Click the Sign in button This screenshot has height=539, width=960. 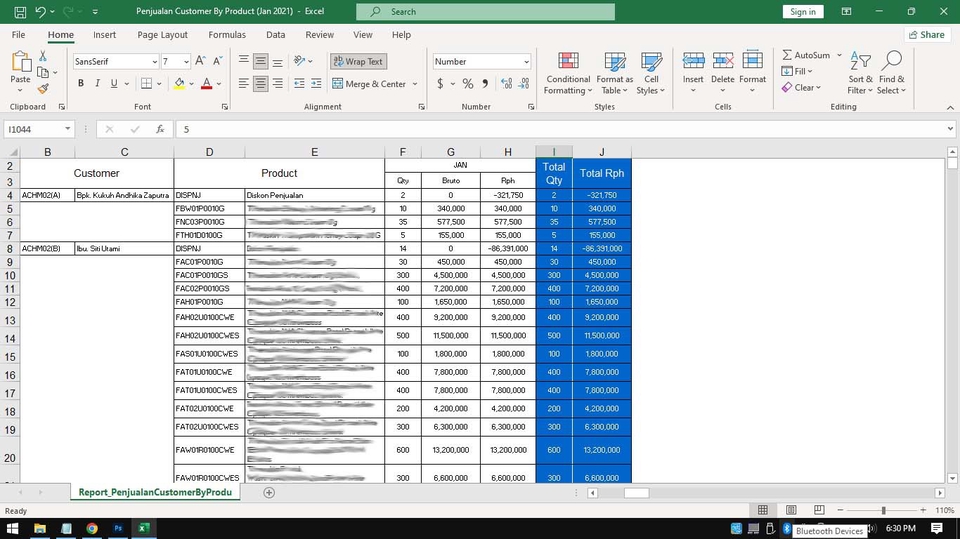(x=802, y=12)
